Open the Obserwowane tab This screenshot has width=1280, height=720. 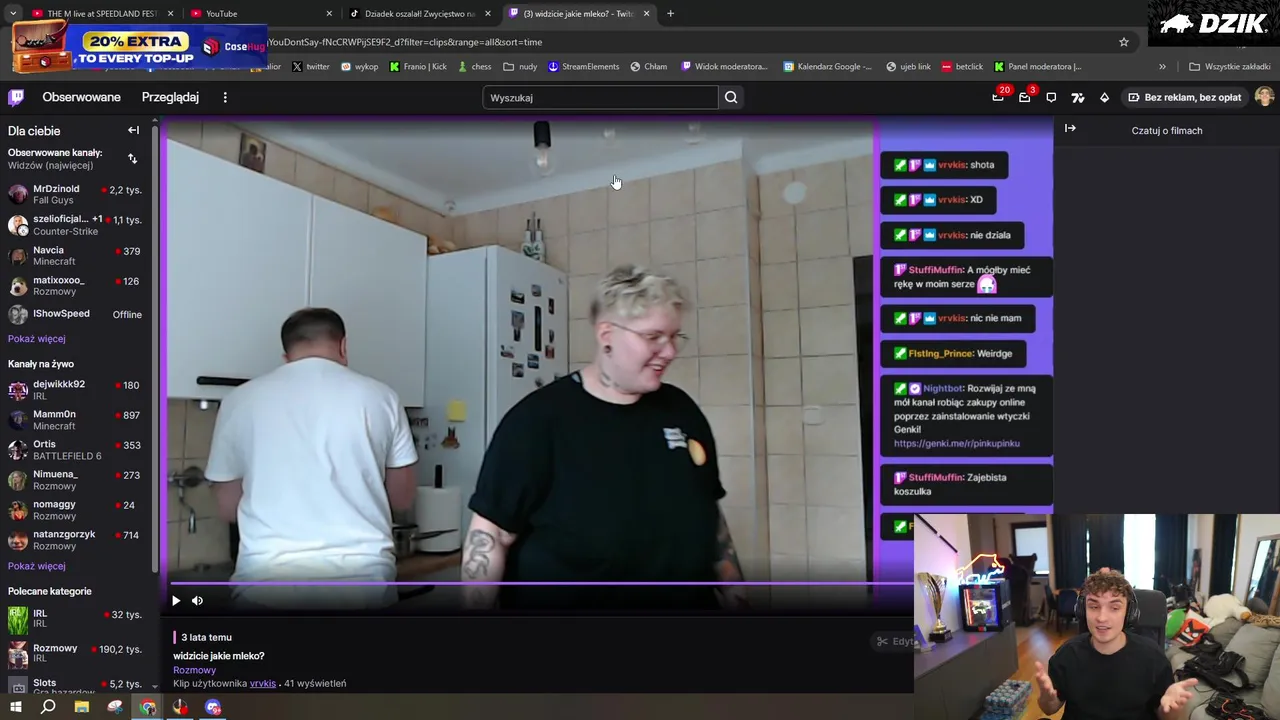(81, 97)
